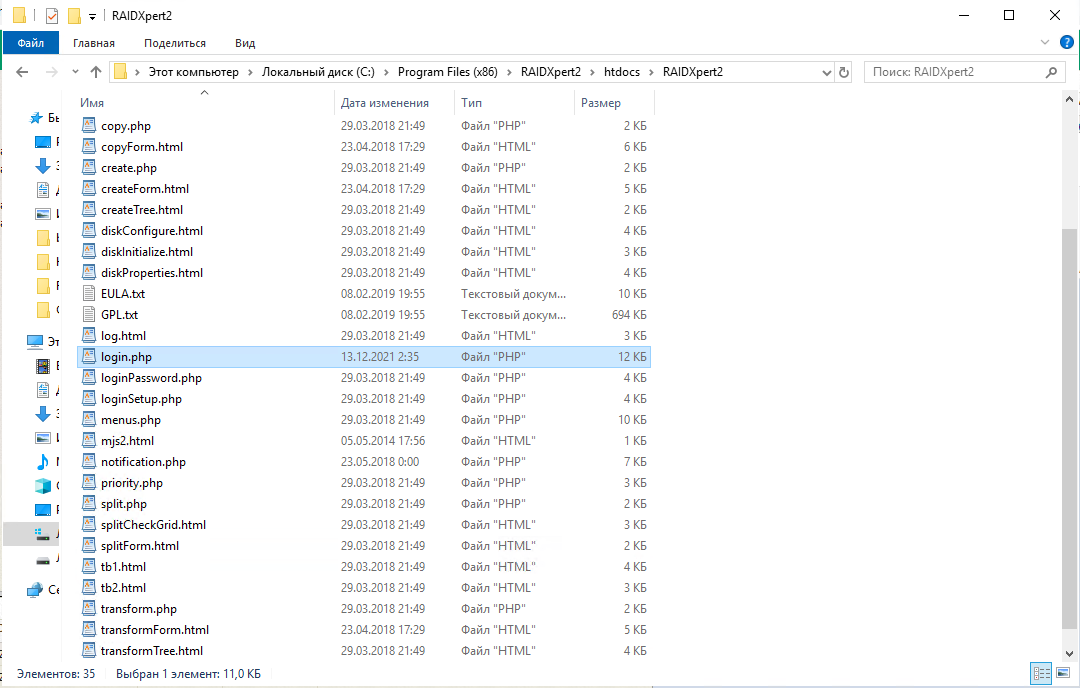Click the createTree.html file icon
Image resolution: width=1080 pixels, height=688 pixels.
click(89, 209)
